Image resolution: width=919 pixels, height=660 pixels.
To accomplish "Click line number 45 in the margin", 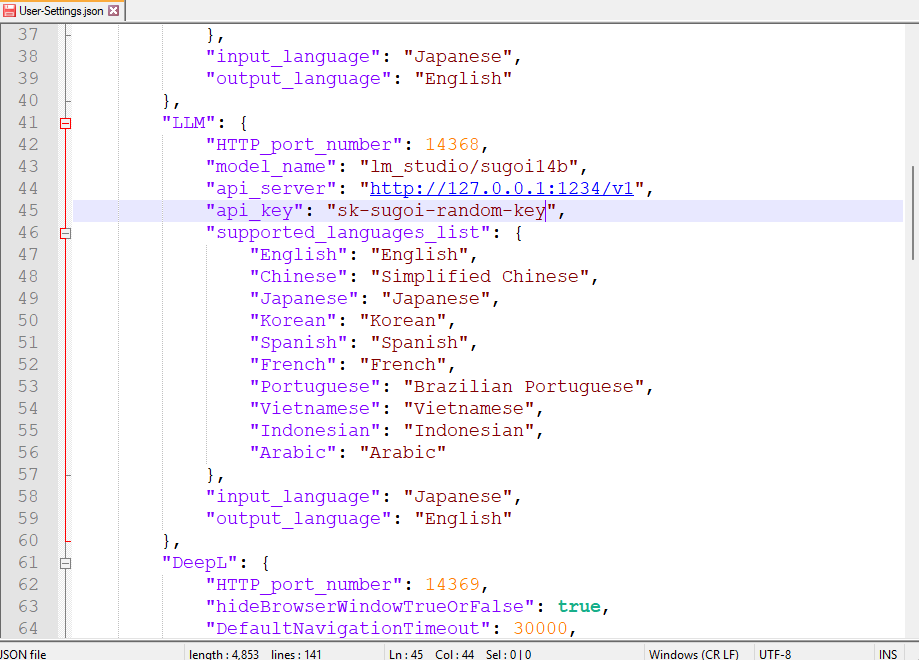I will pos(28,210).
